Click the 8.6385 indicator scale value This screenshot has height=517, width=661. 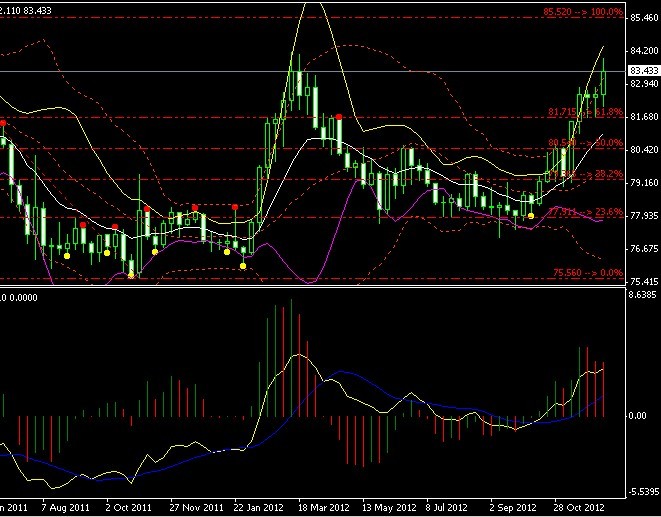pyautogui.click(x=642, y=294)
